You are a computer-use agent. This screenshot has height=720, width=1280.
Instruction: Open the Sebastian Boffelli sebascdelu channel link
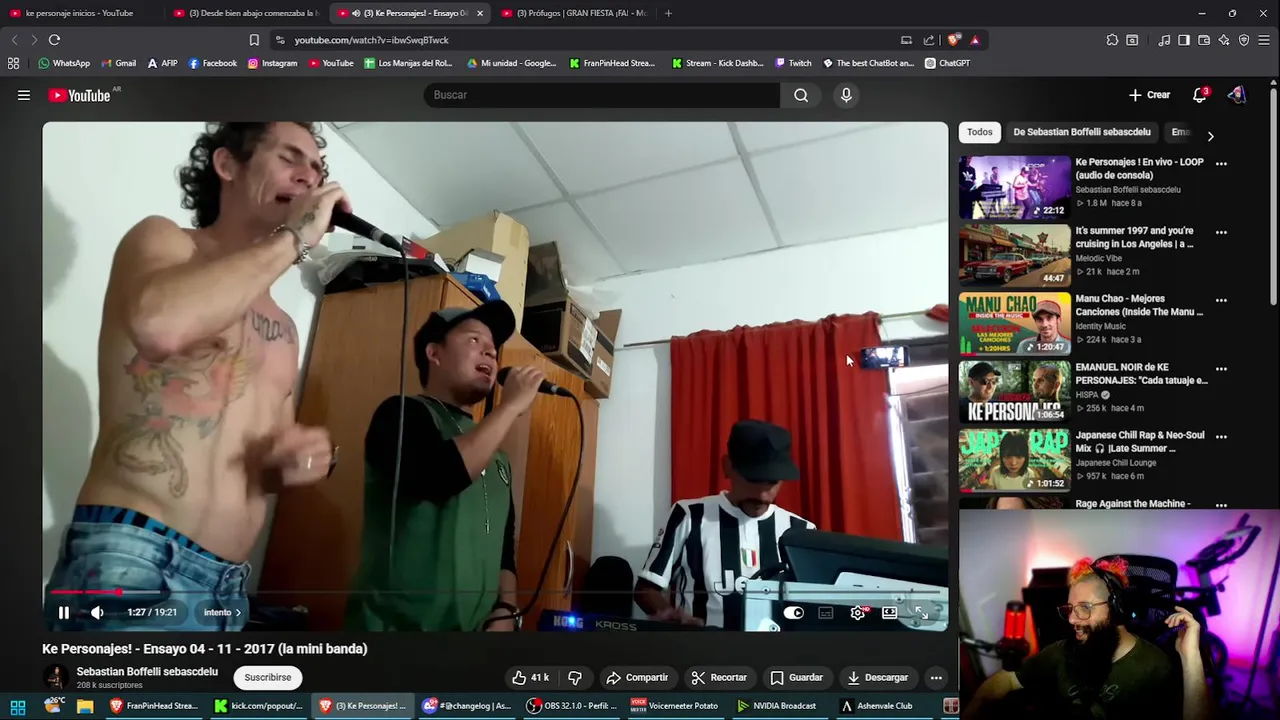[x=147, y=672]
